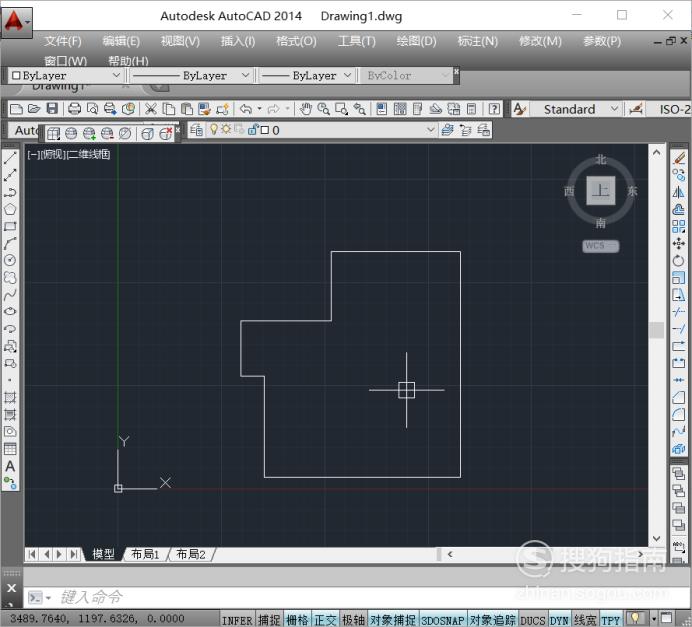
Task: Toggle 正交 ortho mode
Action: pos(325,620)
